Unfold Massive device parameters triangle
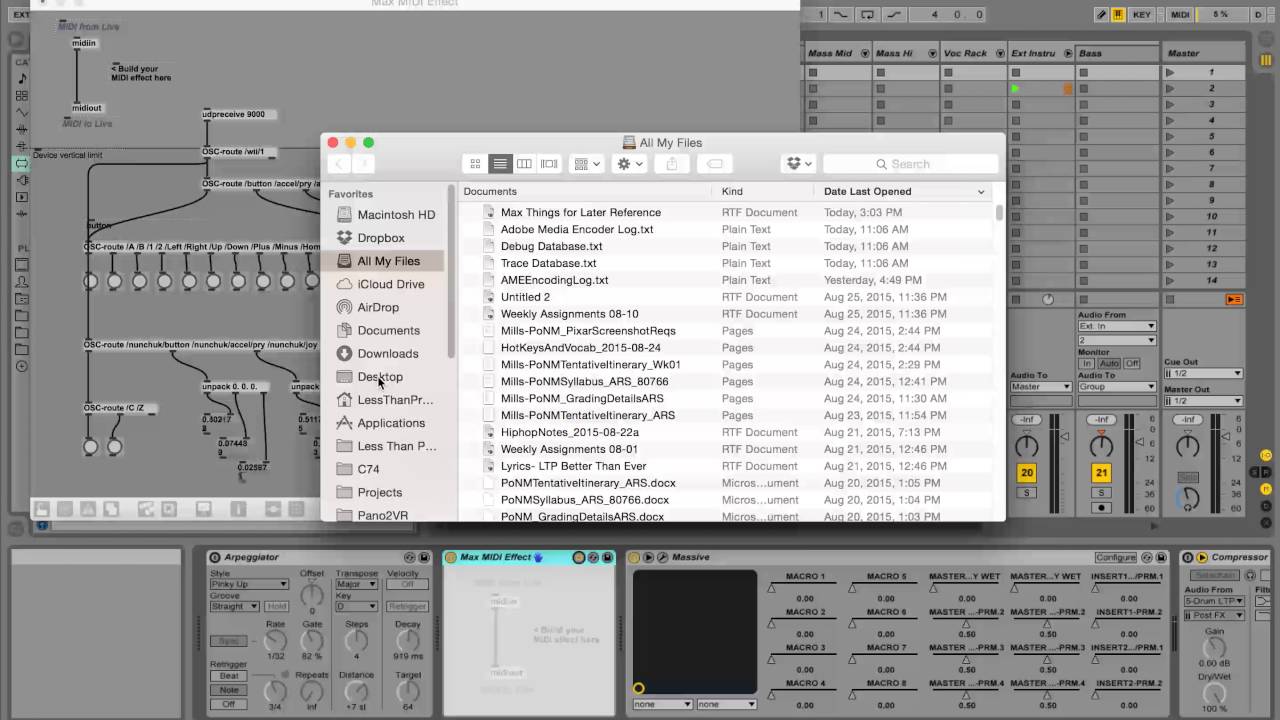1280x720 pixels. coord(648,557)
